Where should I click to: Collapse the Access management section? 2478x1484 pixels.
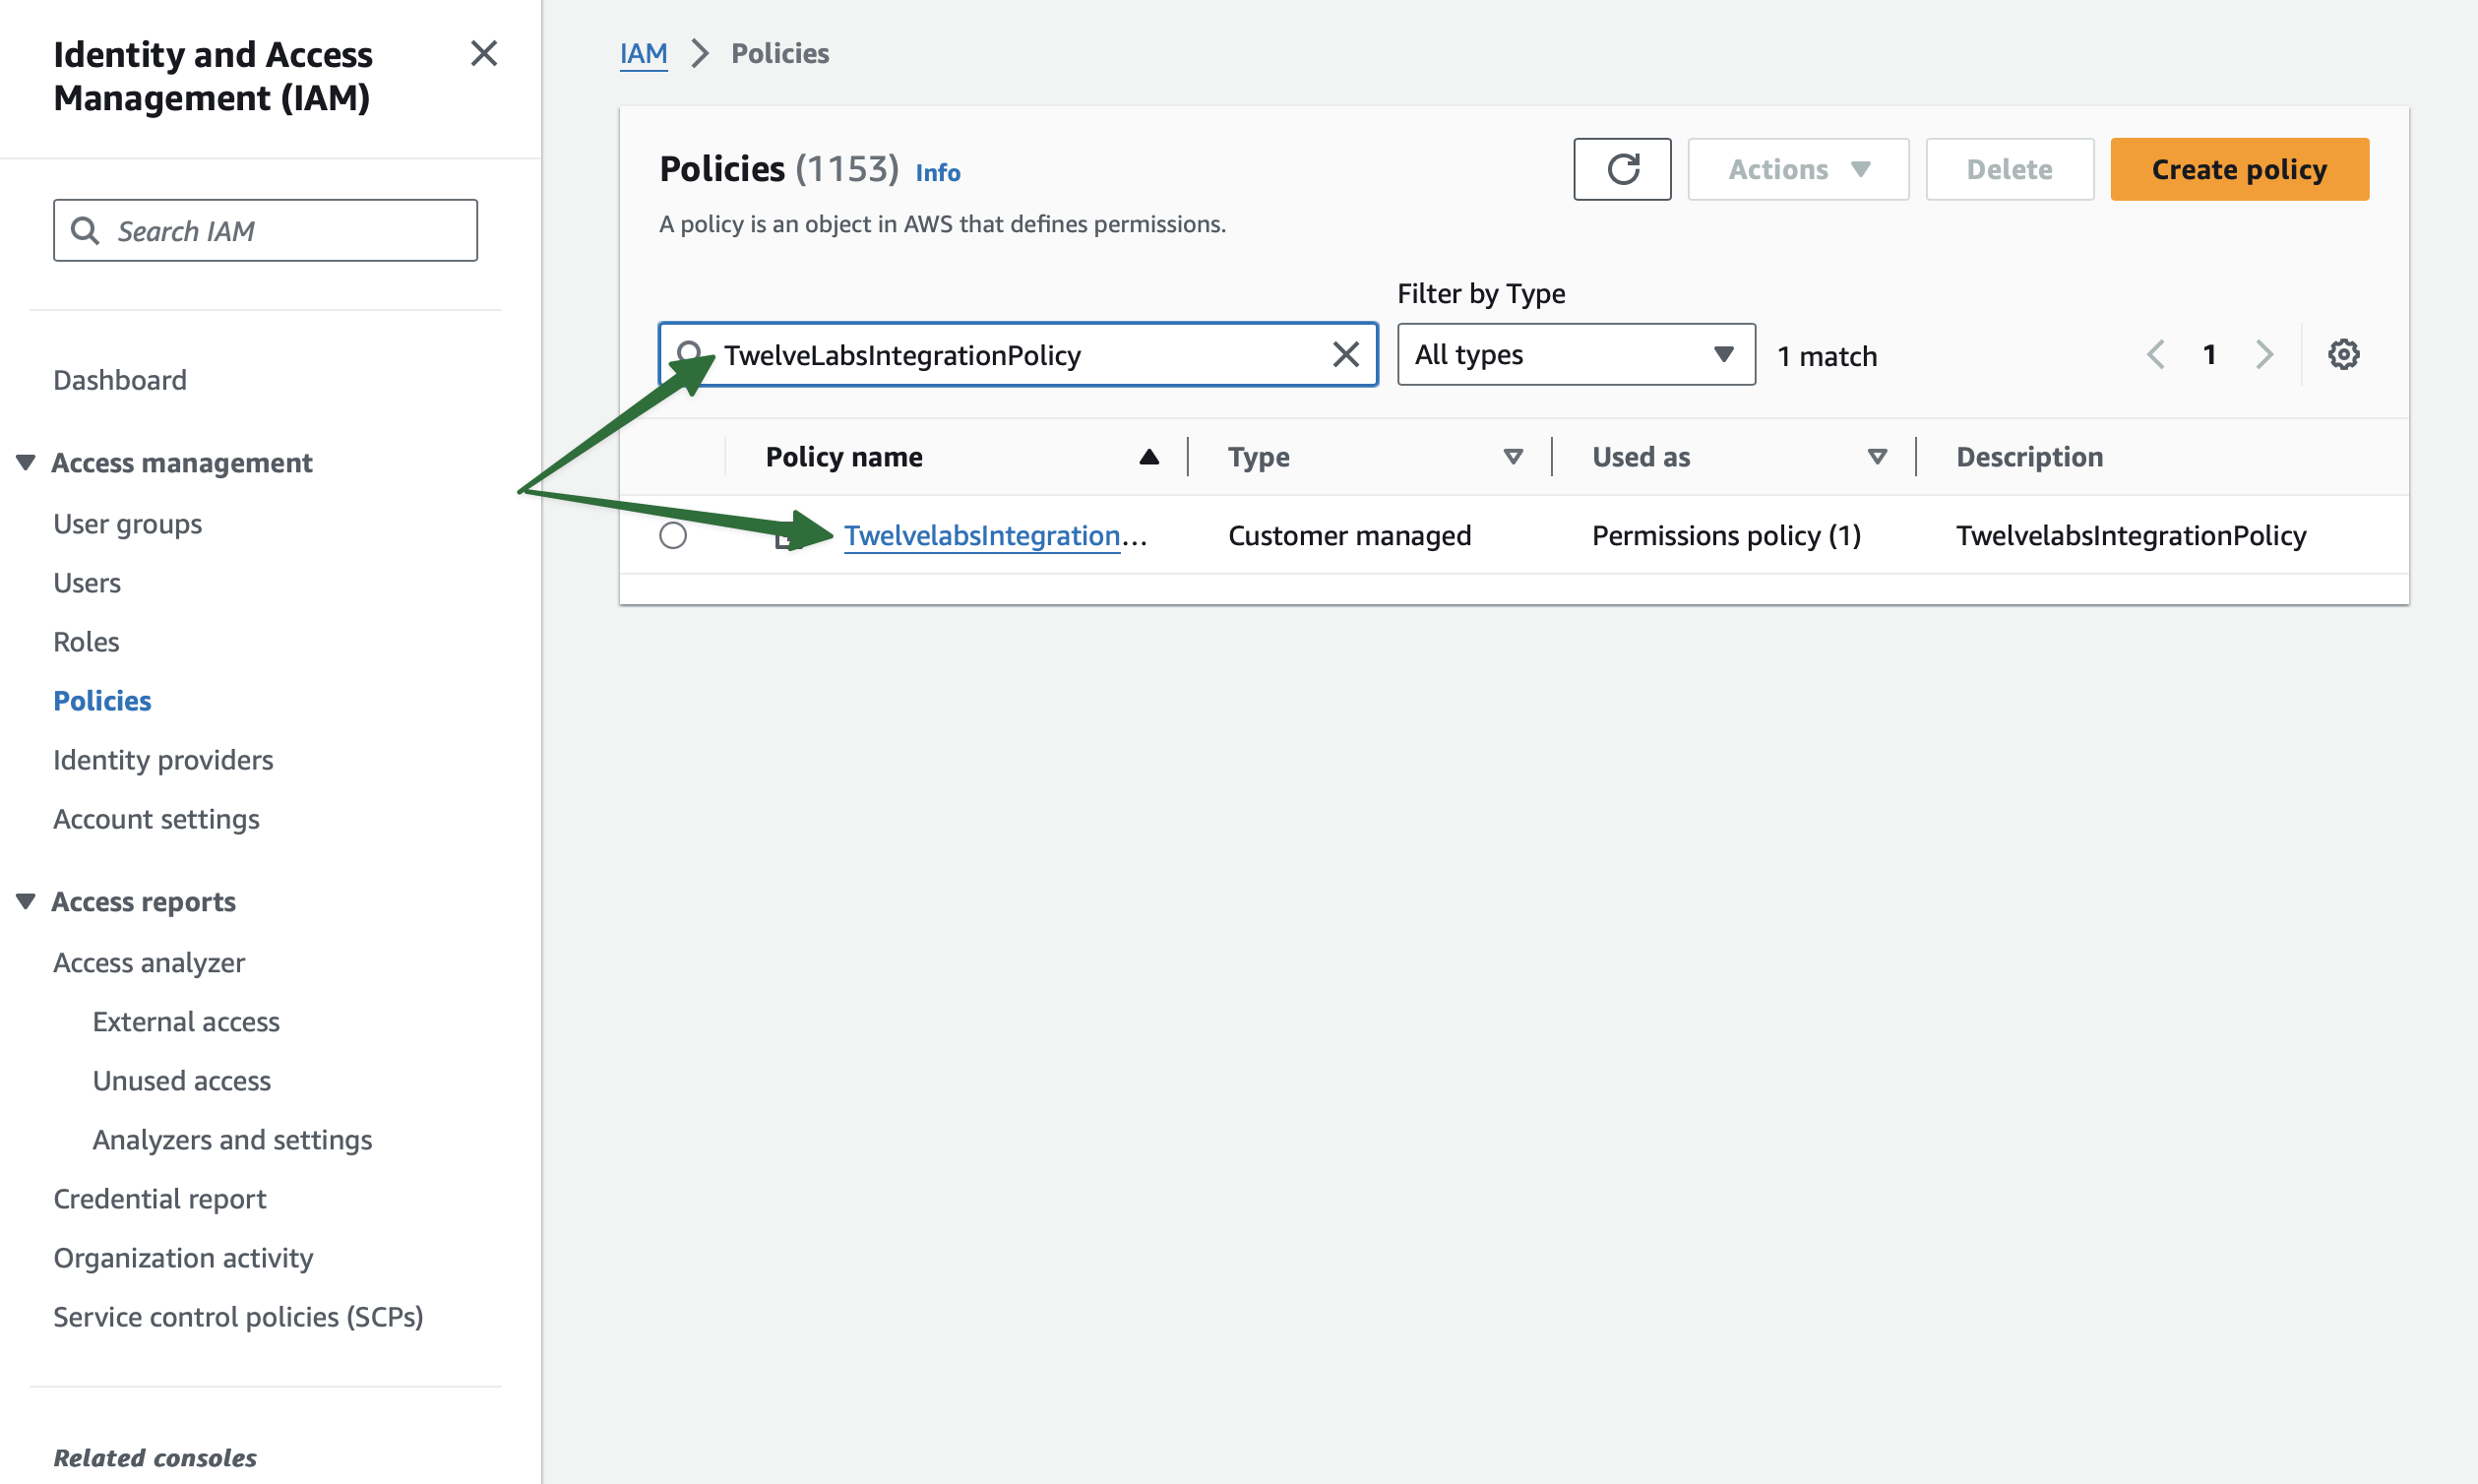point(26,462)
